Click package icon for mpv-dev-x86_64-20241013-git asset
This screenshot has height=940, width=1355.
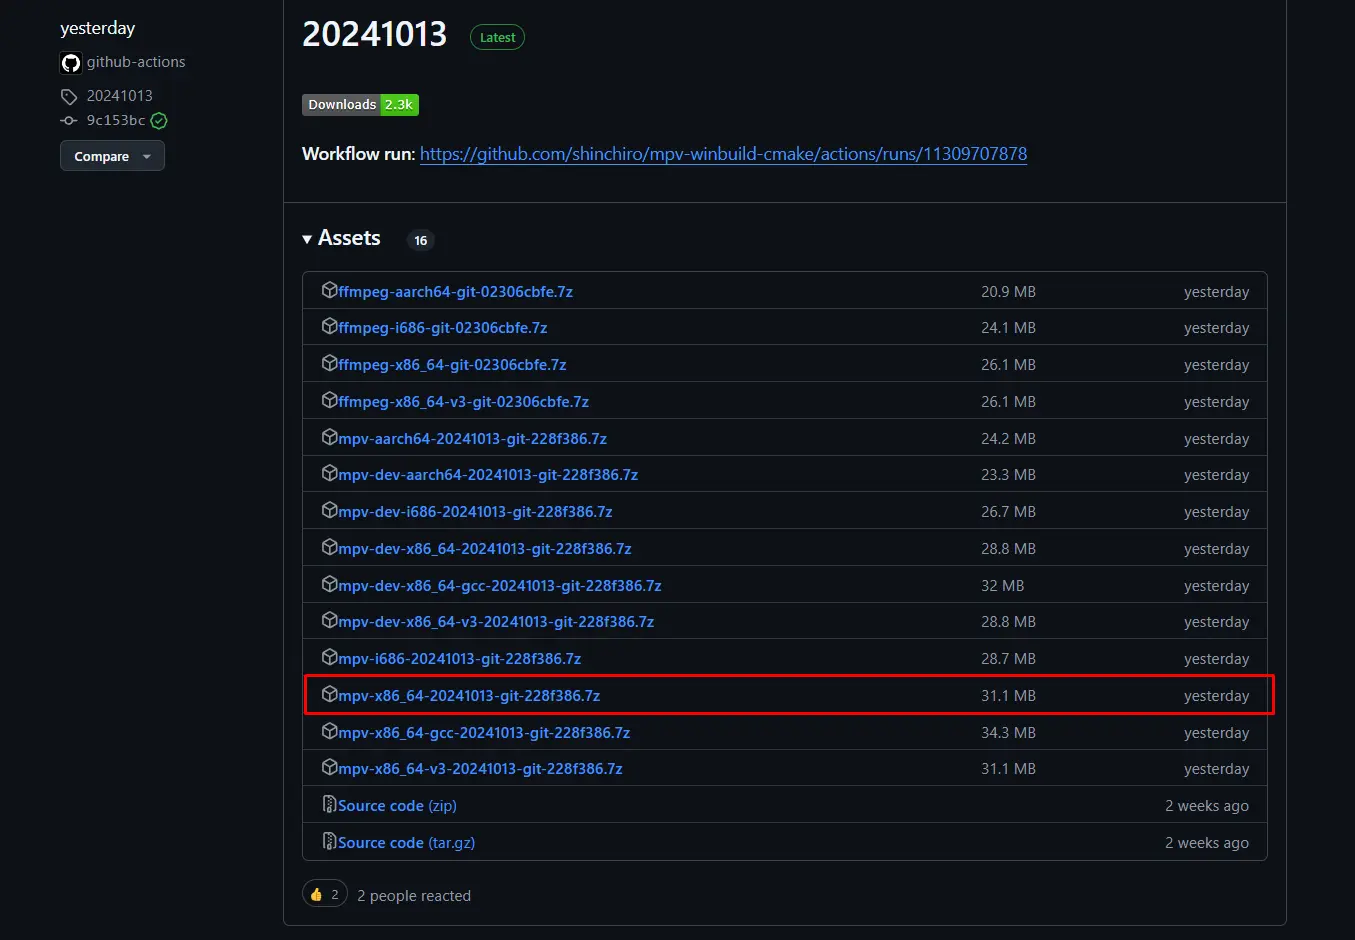point(329,547)
